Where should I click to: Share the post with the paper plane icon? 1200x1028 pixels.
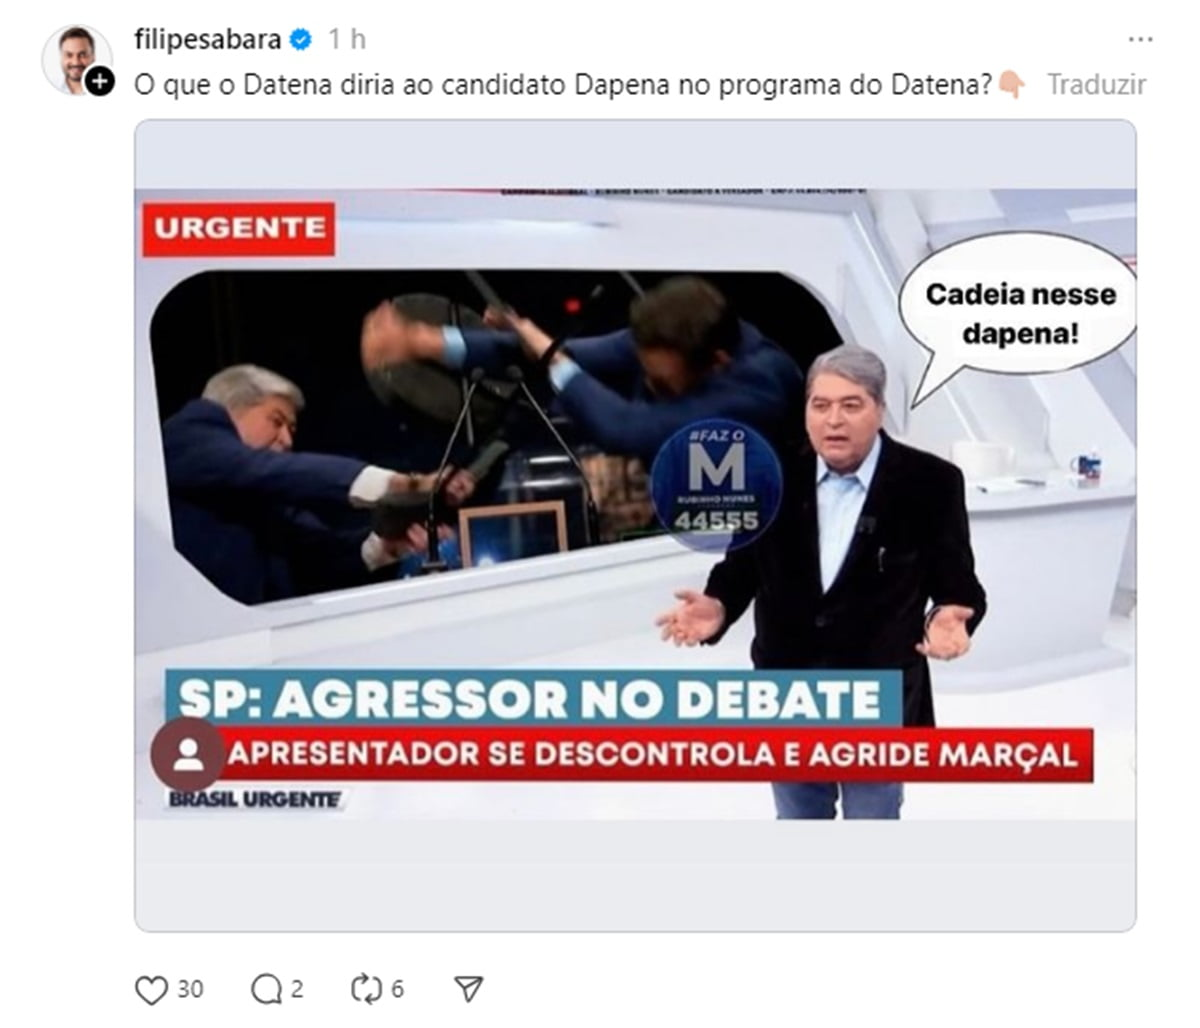(468, 990)
